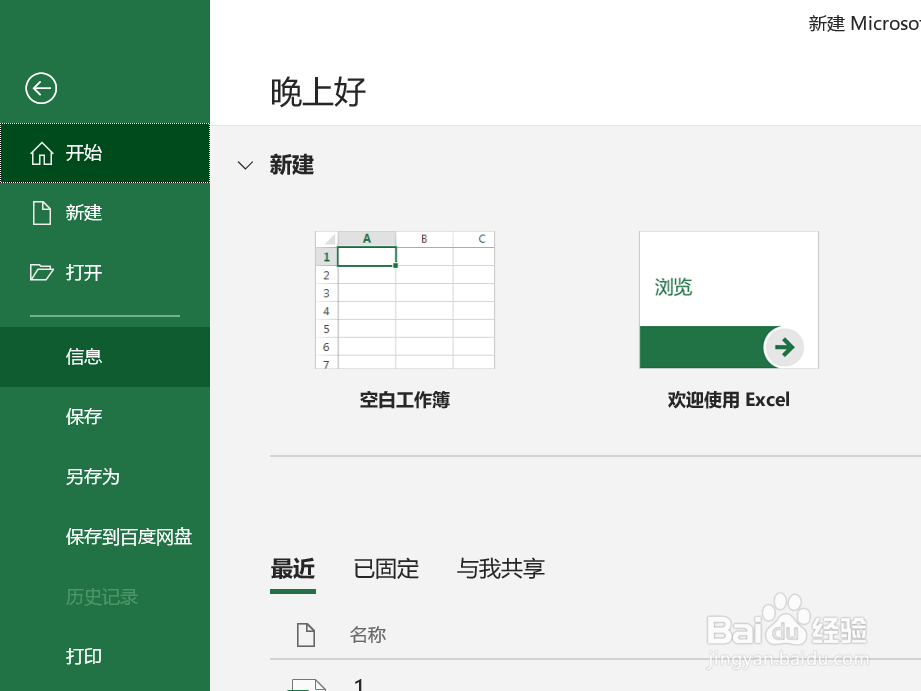Switch to the 已固定 (Pinned) tab
Viewport: 921px width, 691px height.
(384, 568)
